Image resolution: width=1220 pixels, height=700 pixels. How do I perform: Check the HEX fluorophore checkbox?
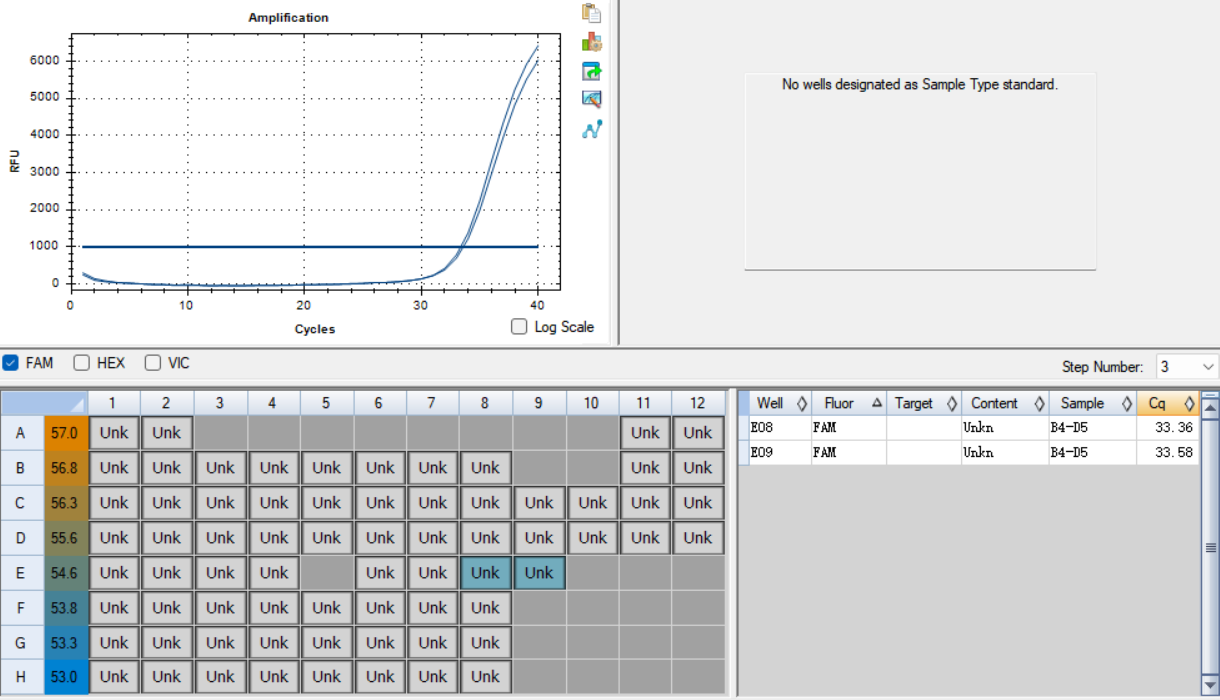82,363
